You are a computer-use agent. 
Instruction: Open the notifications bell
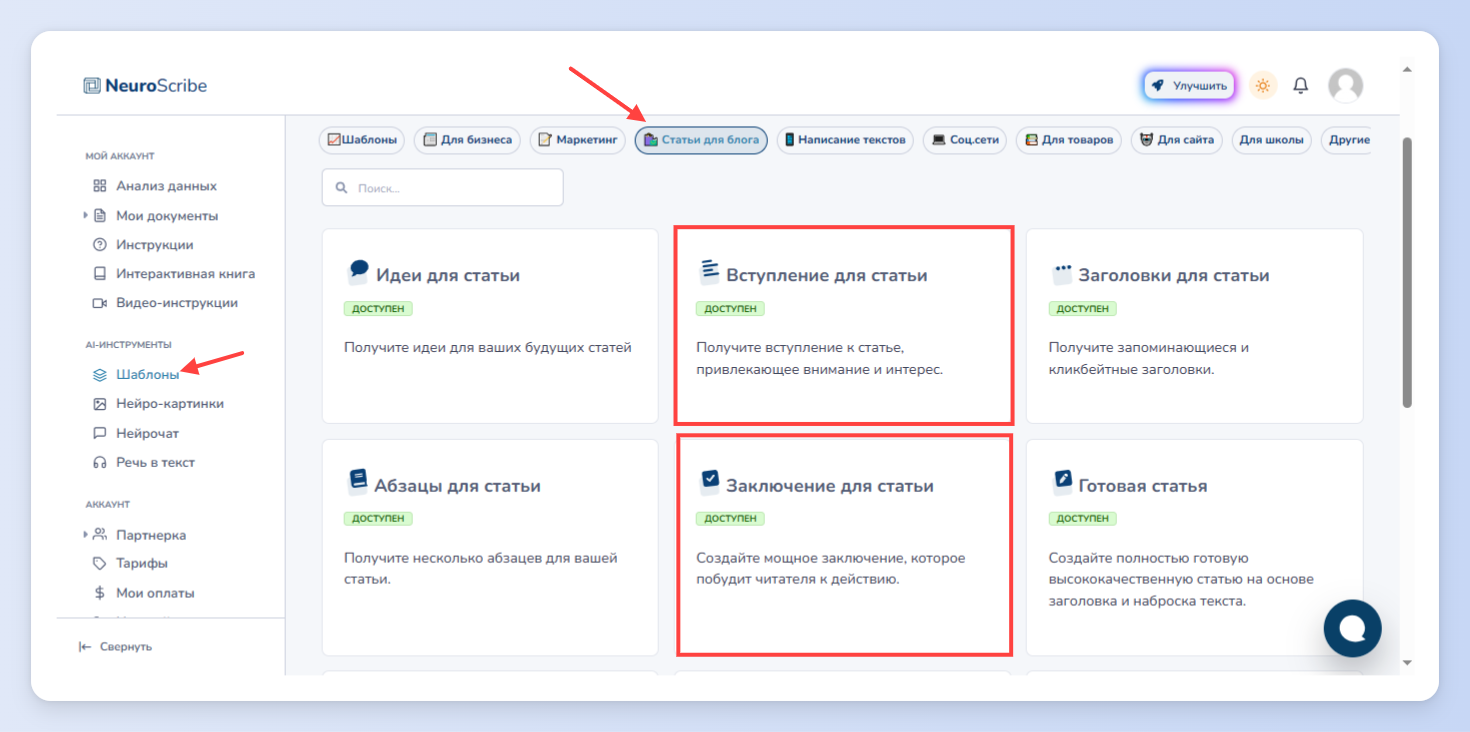[1301, 86]
